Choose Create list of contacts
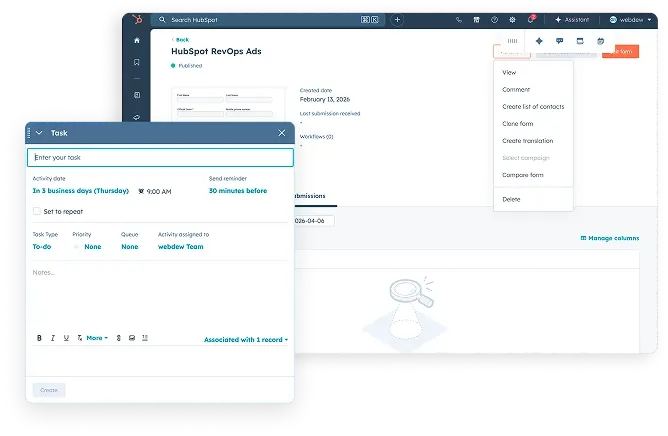Viewport: 668px width, 436px height. pyautogui.click(x=533, y=107)
